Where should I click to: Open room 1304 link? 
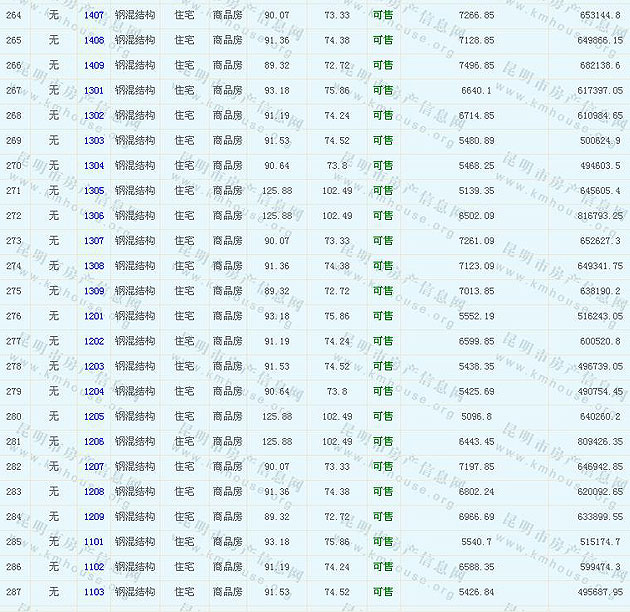click(x=94, y=165)
